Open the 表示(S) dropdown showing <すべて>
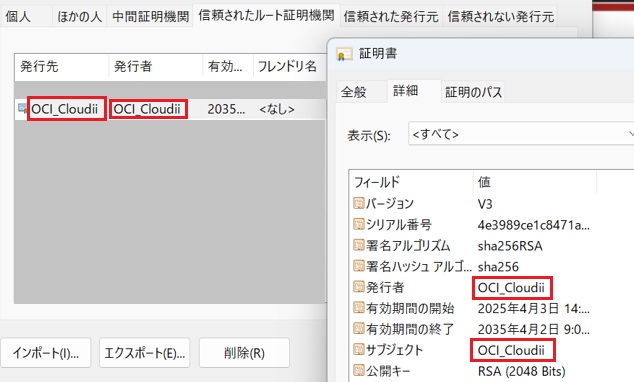Image resolution: width=634 pixels, height=382 pixels. [521, 133]
